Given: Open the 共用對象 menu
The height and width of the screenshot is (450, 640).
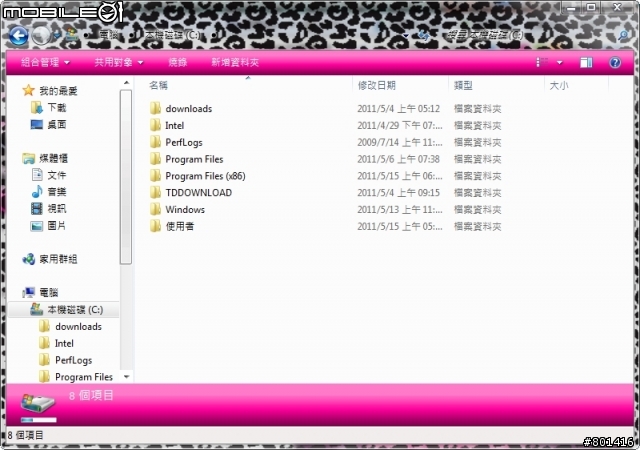Looking at the screenshot, I should [x=119, y=62].
